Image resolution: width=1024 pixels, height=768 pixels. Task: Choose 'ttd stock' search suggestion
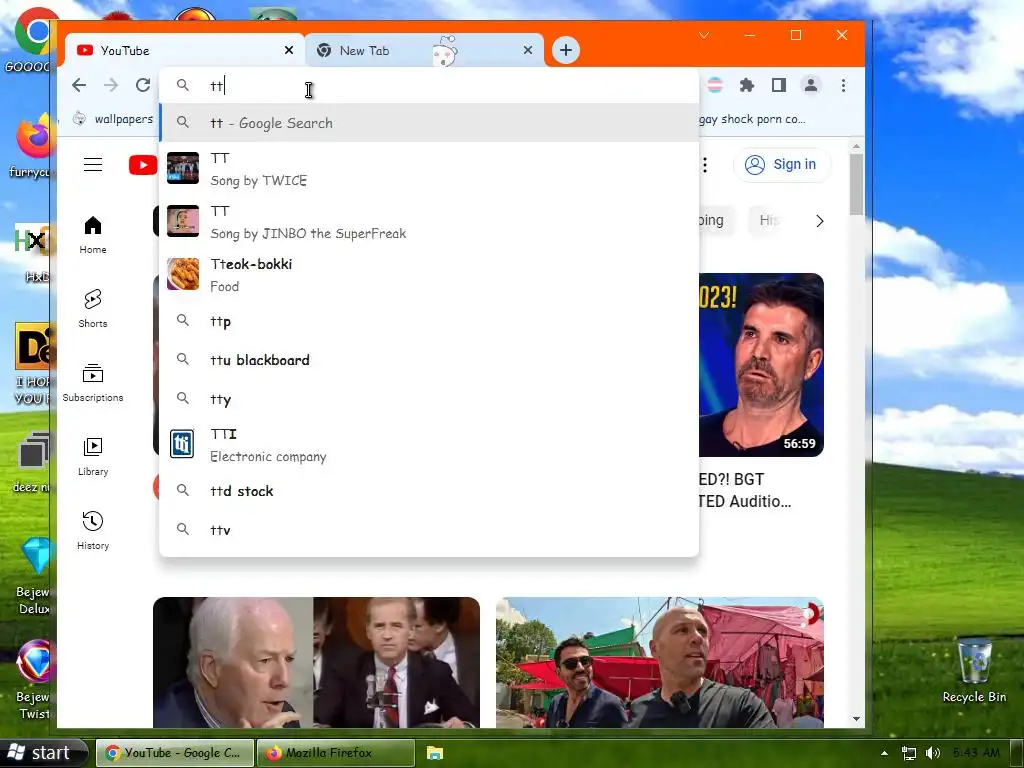pyautogui.click(x=429, y=490)
